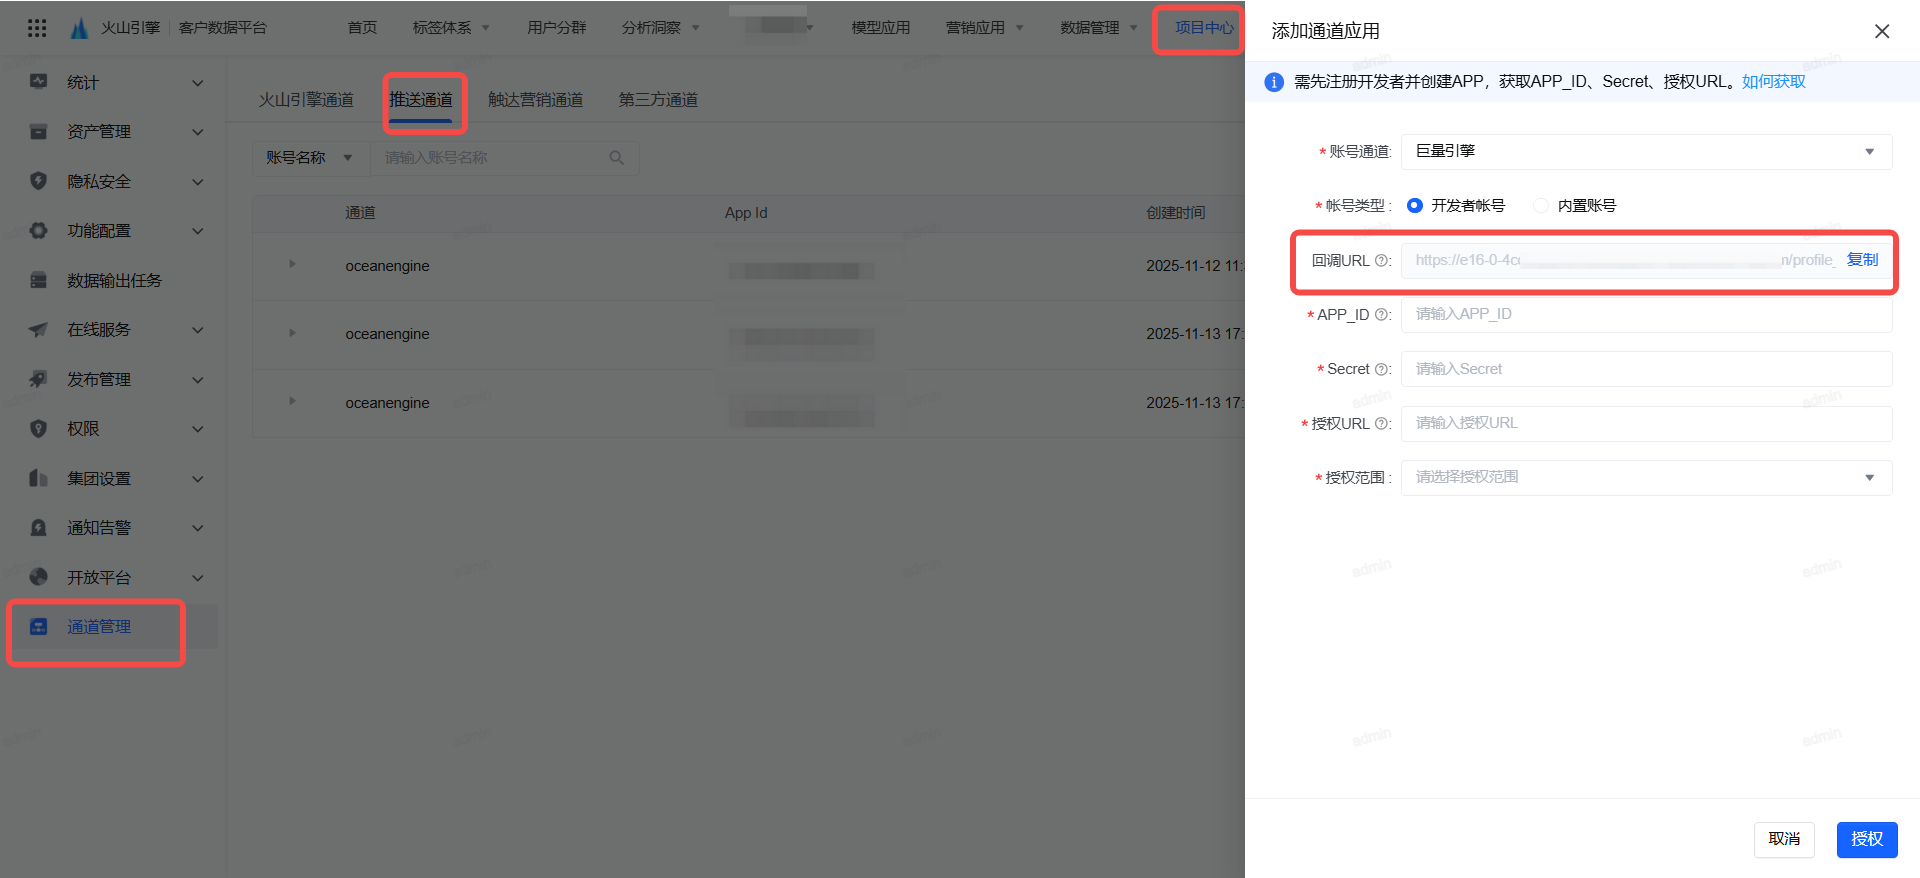
Task: Expand the third oceanengine table row
Action: click(292, 401)
